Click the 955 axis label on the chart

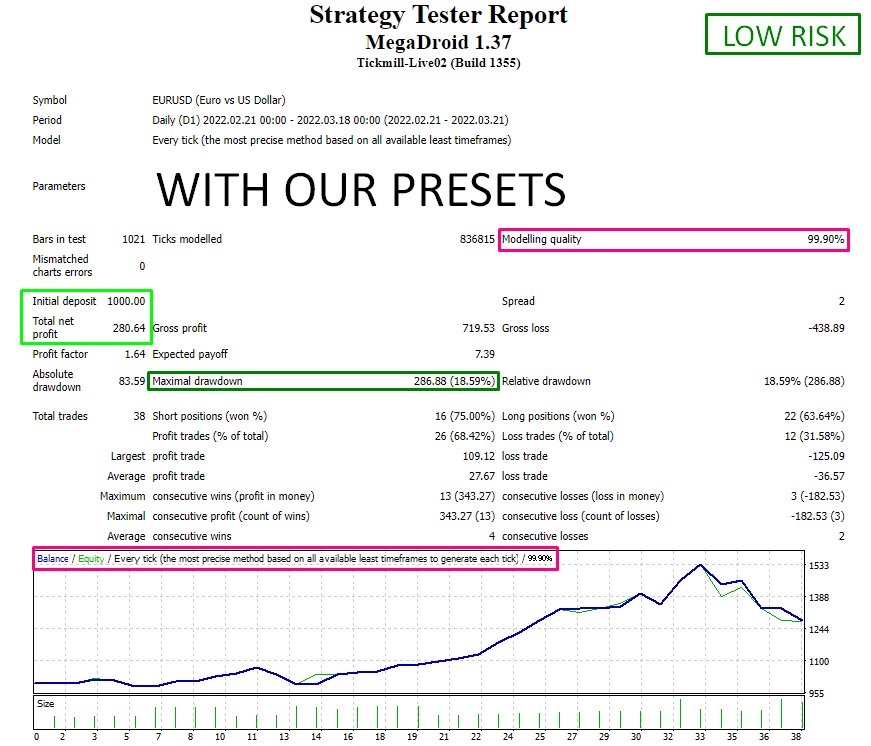[817, 693]
